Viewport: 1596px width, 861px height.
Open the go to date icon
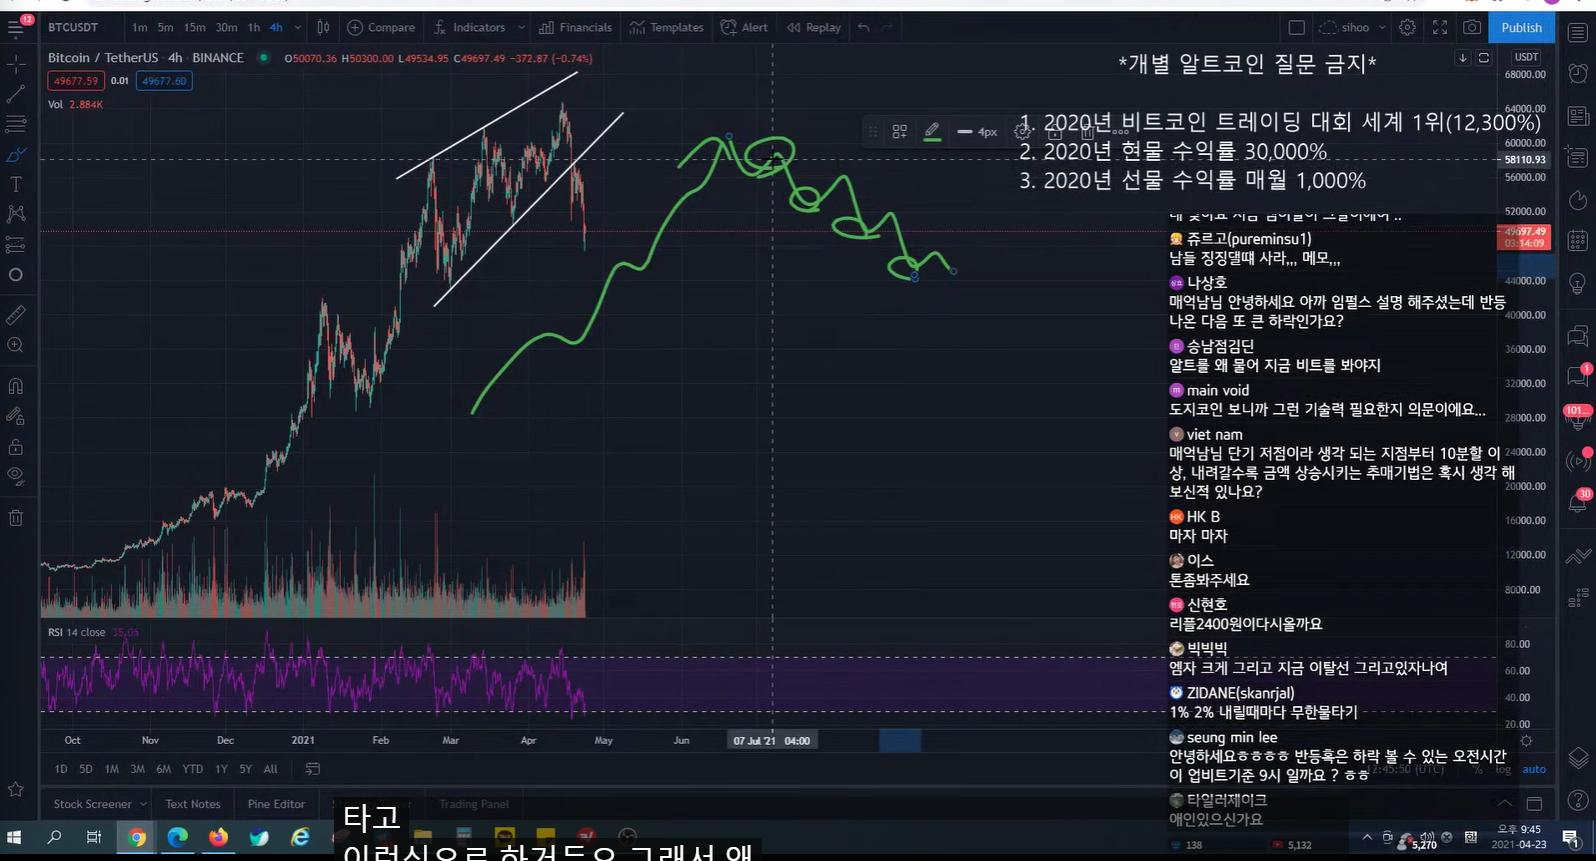coord(312,769)
